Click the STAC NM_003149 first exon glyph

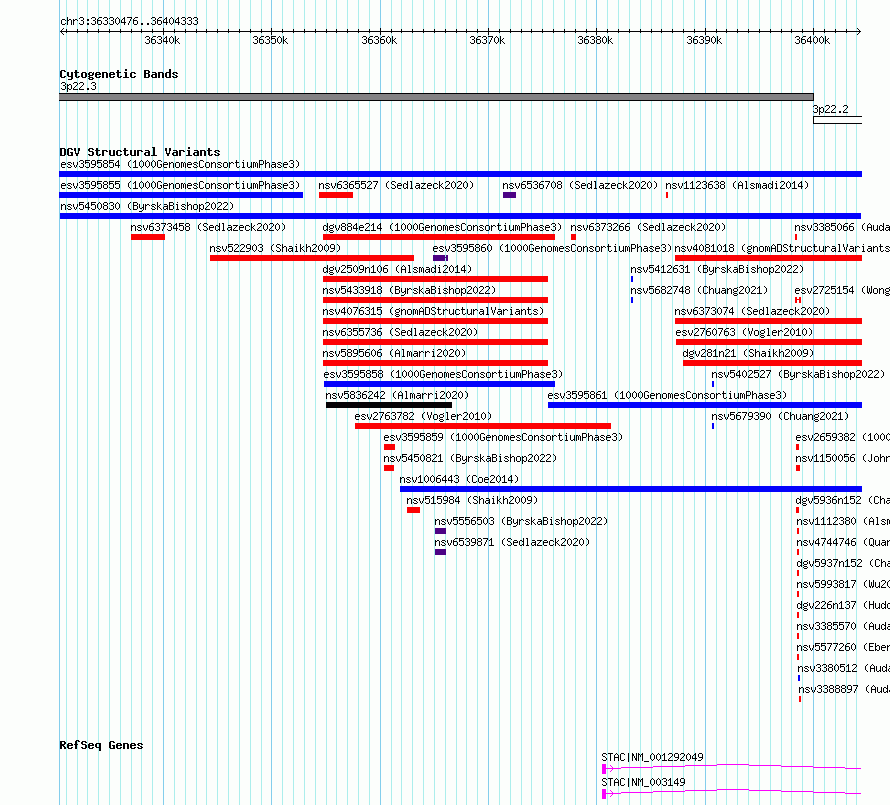point(604,794)
